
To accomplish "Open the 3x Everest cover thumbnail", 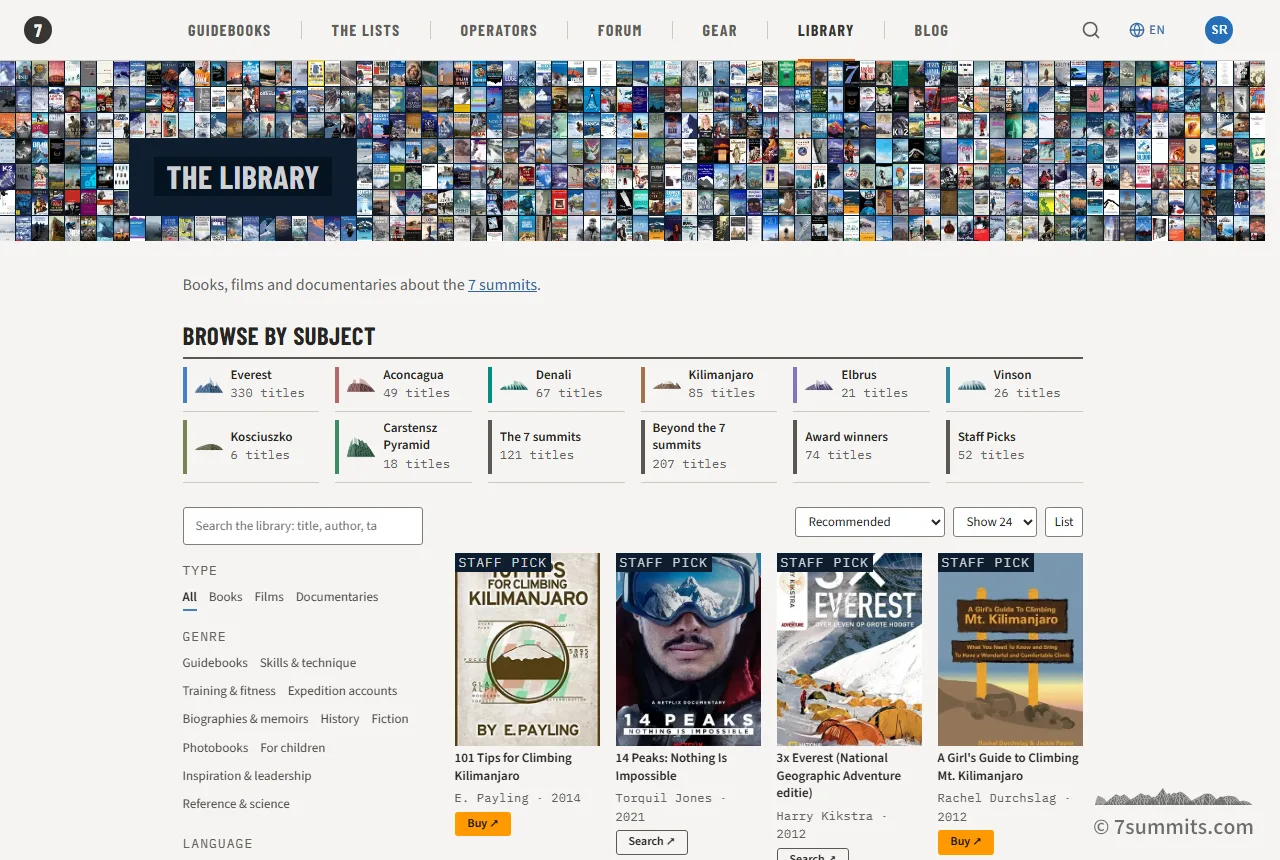I will pyautogui.click(x=849, y=649).
